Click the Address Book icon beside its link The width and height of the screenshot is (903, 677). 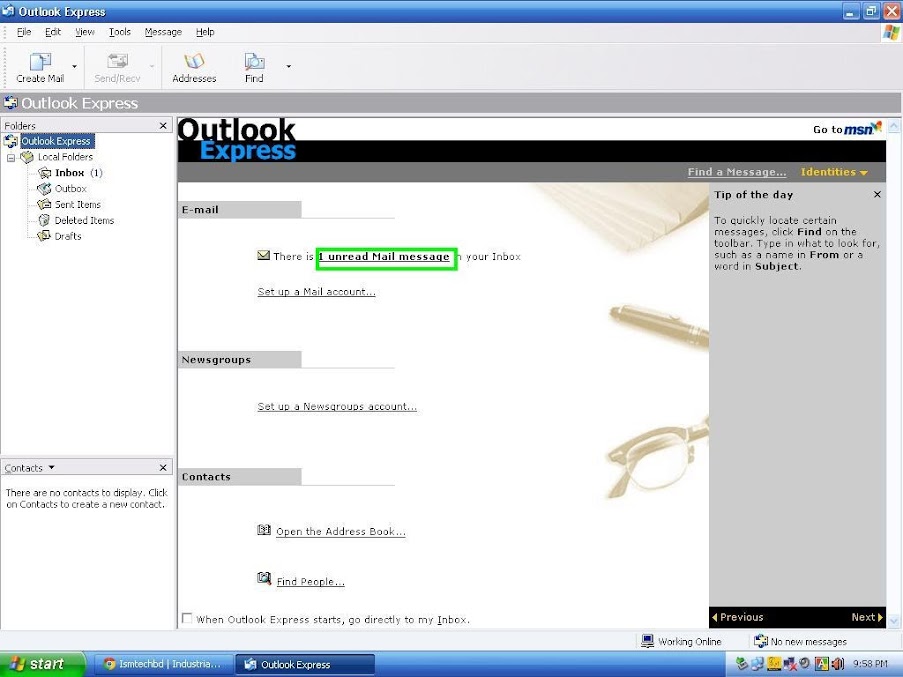click(264, 530)
